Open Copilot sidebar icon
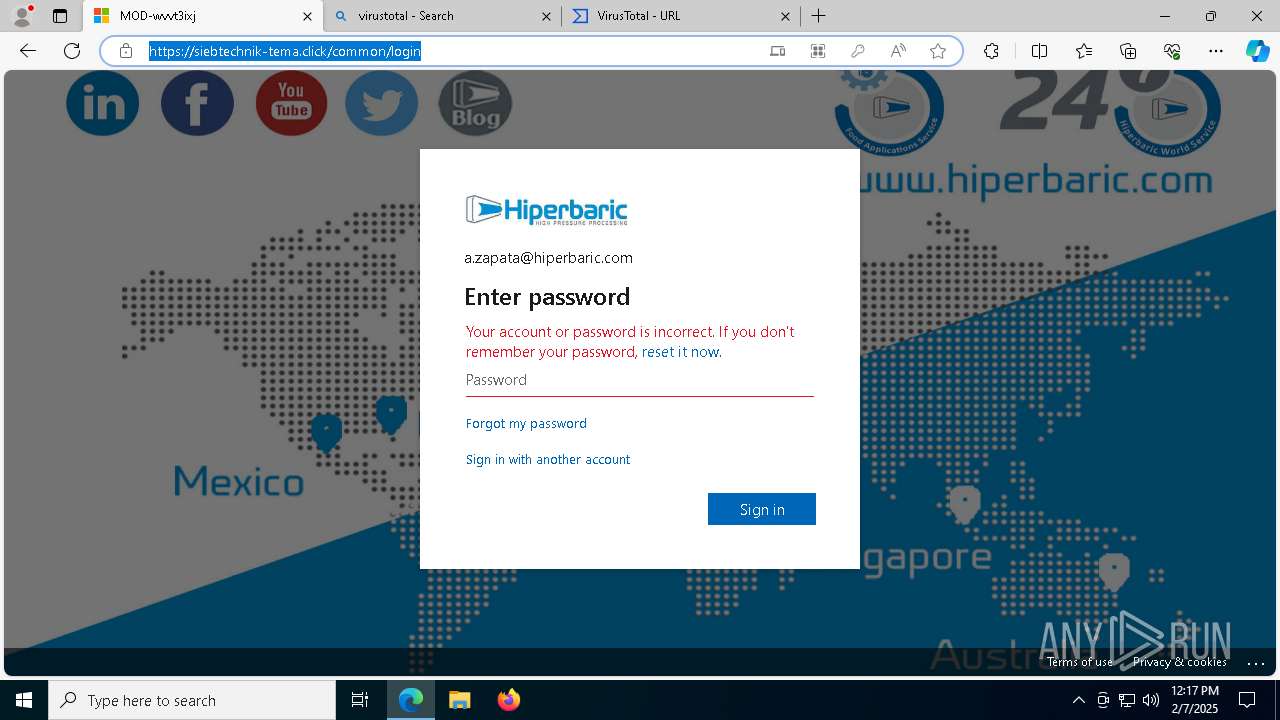Screen dimensions: 1280x720 pos(1257,51)
